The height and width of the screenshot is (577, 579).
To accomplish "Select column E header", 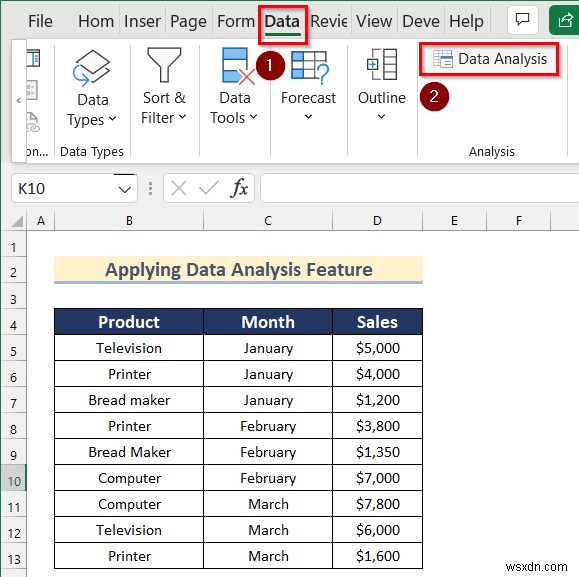I will (454, 221).
